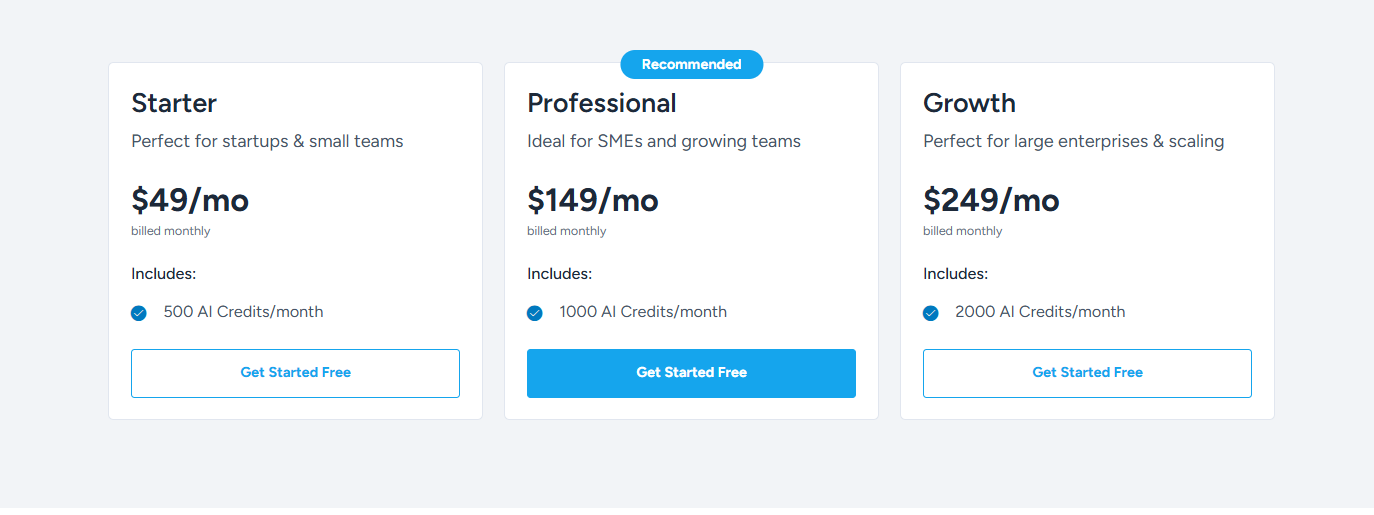
Task: Click the Growth plan heading
Action: (969, 103)
